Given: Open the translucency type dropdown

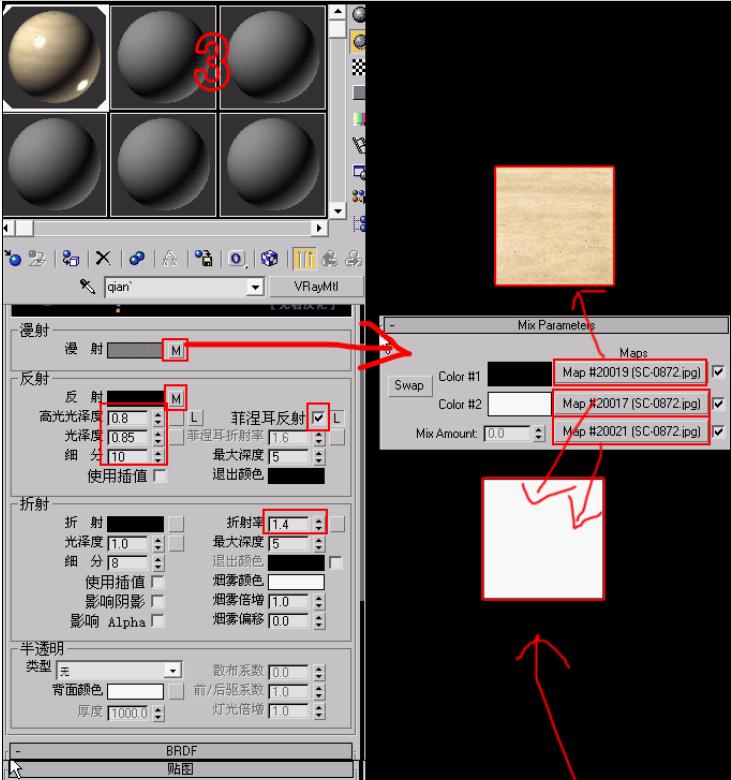Looking at the screenshot, I should pyautogui.click(x=173, y=669).
